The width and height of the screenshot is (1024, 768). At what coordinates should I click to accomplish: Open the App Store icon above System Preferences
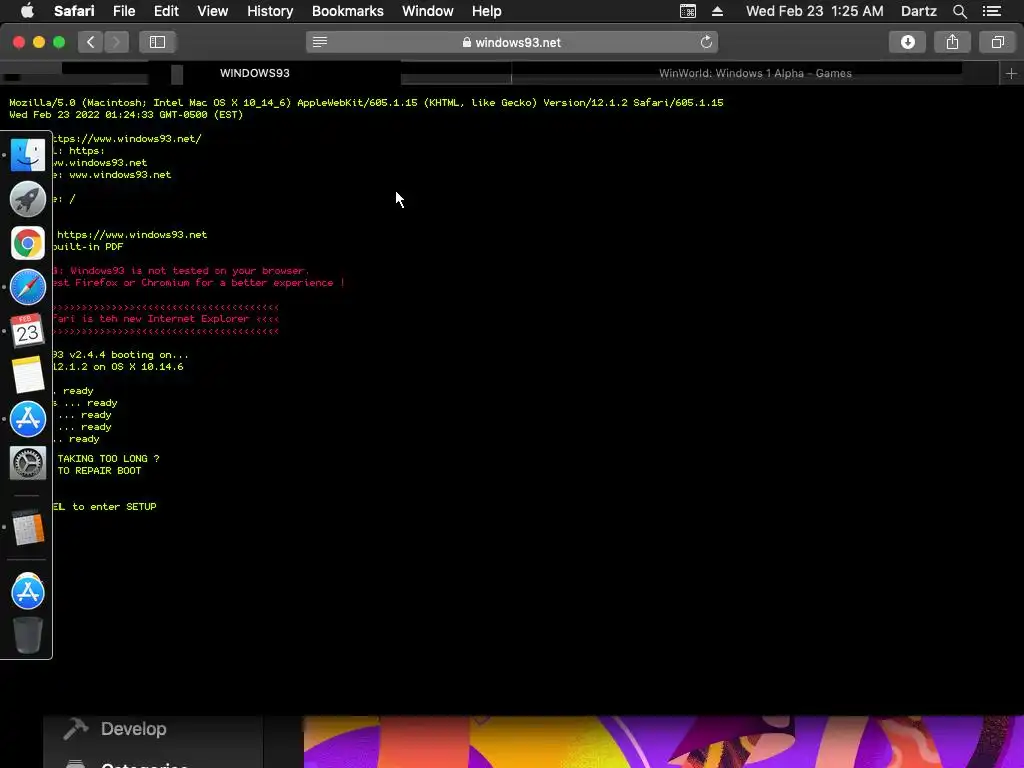click(27, 419)
